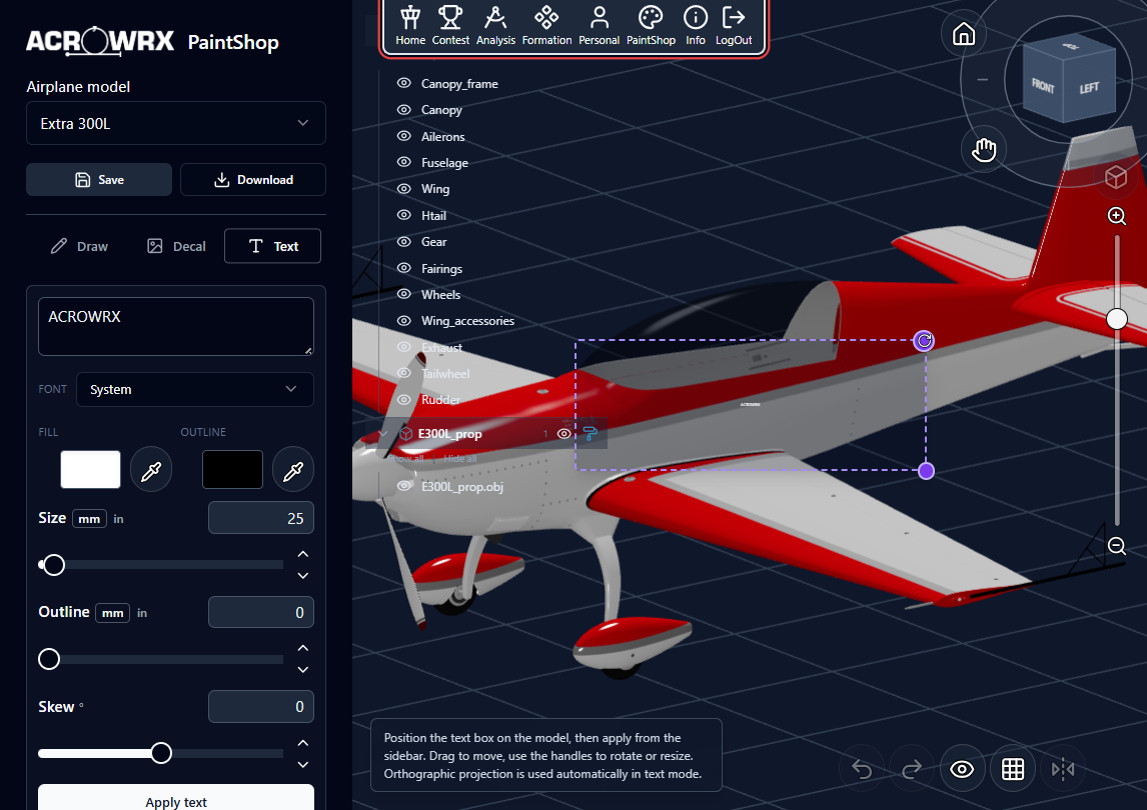
Task: Hide the Fuselage part
Action: [x=404, y=162]
